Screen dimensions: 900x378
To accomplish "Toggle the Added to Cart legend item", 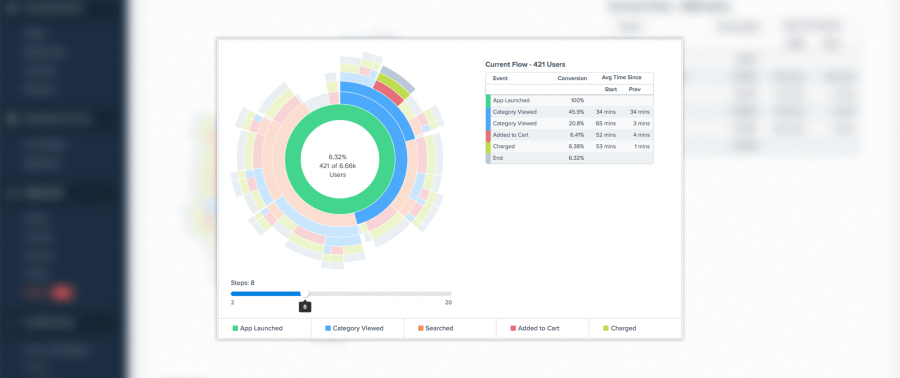I will pos(535,329).
